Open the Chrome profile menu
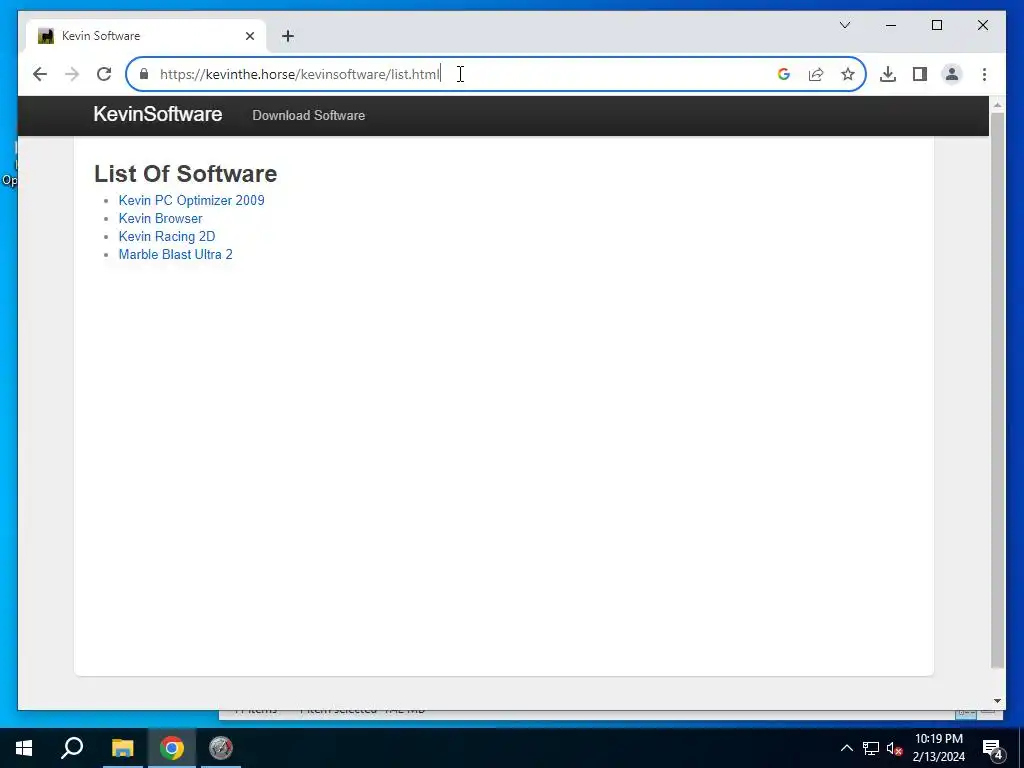 [952, 74]
